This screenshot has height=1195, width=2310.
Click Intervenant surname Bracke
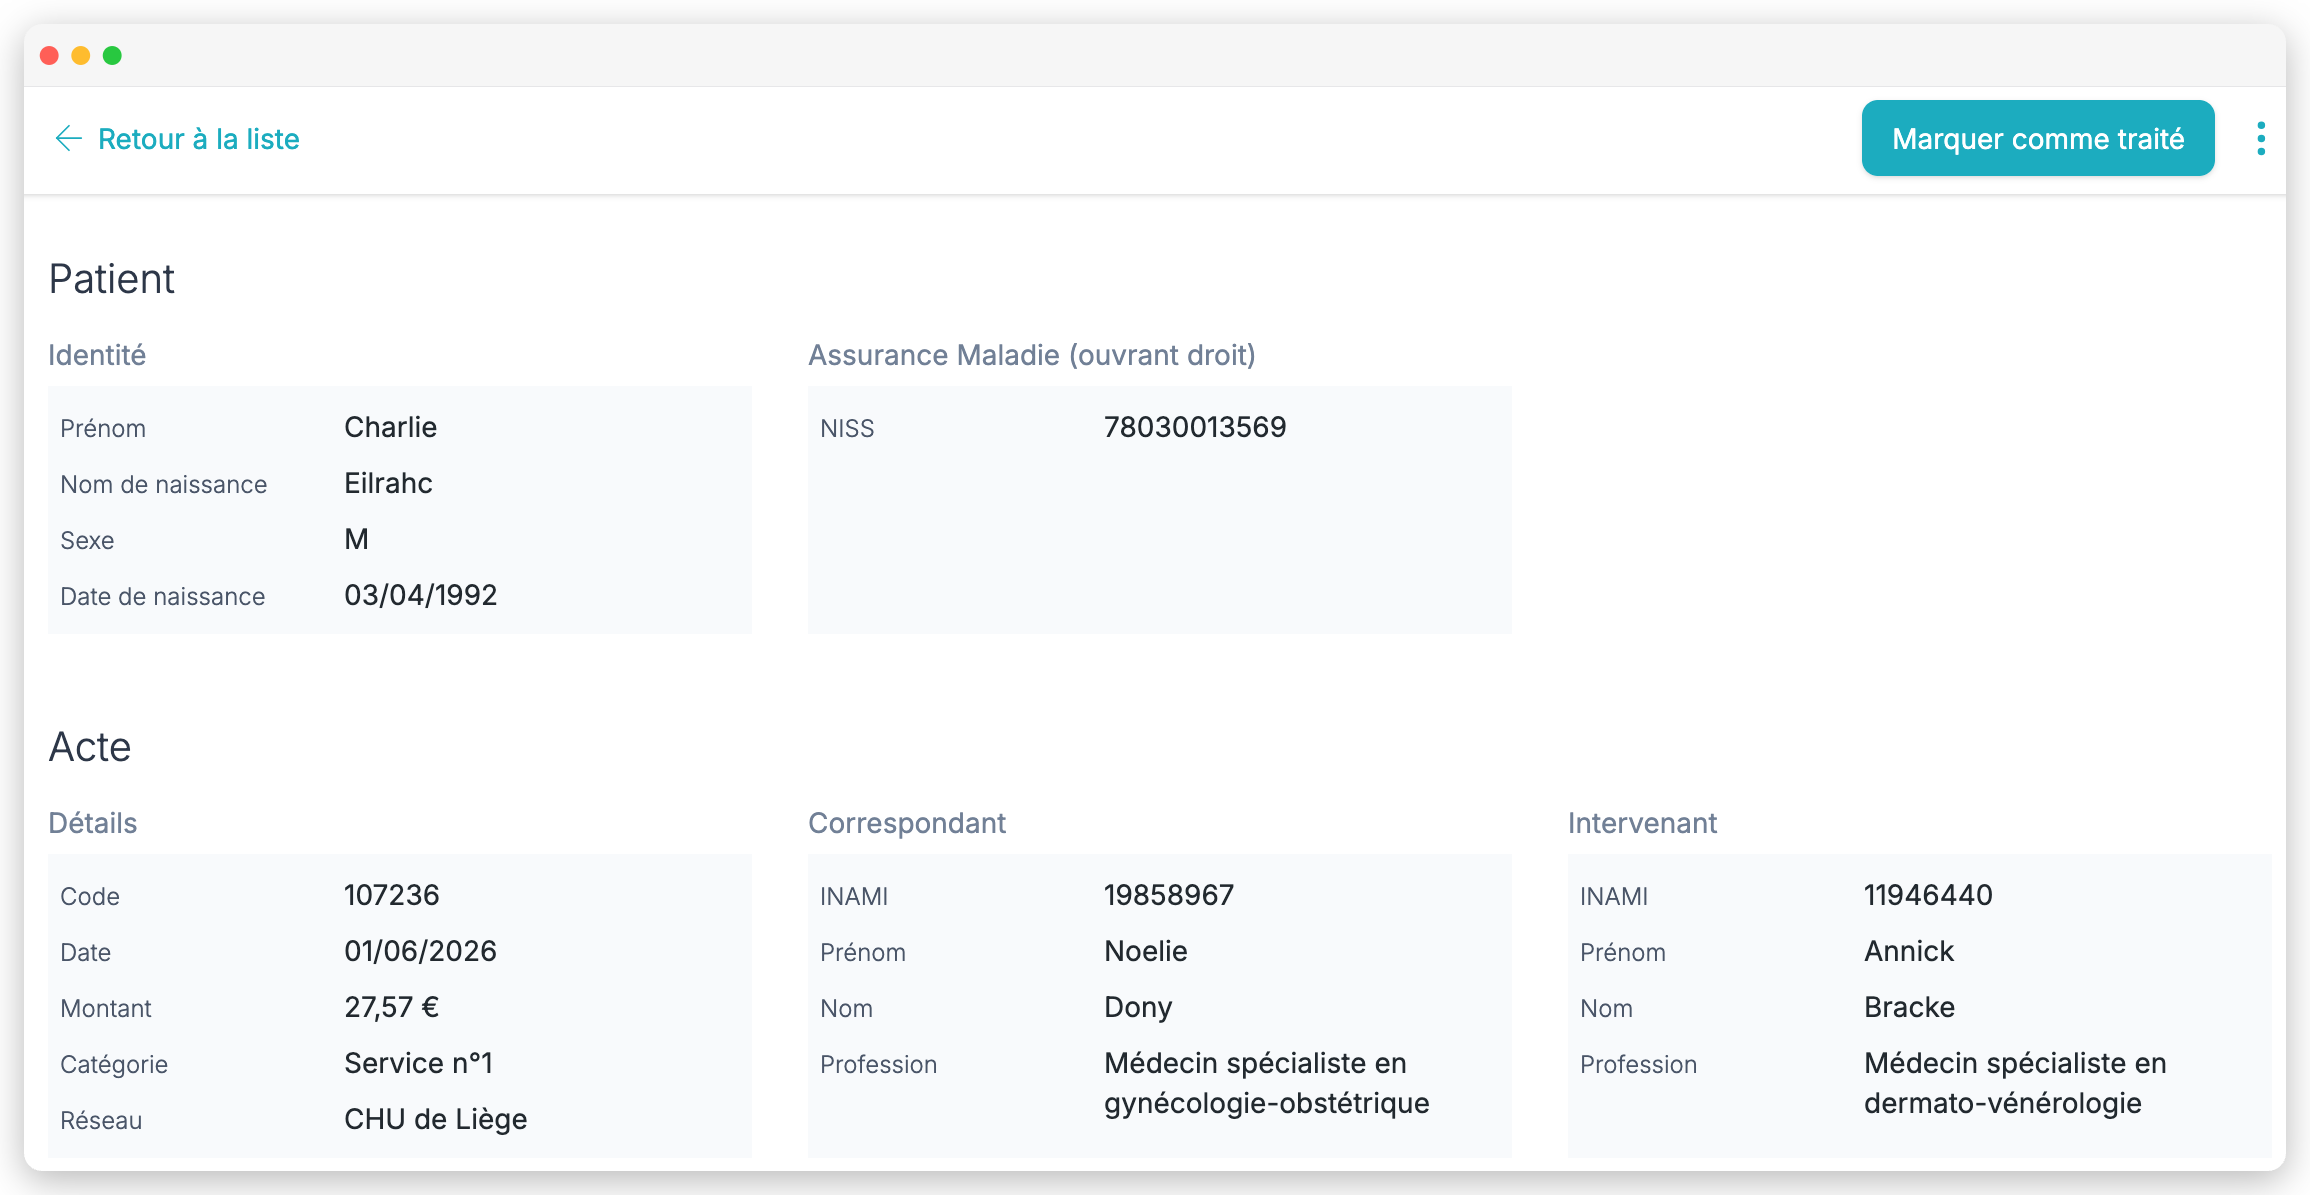pos(1909,1007)
